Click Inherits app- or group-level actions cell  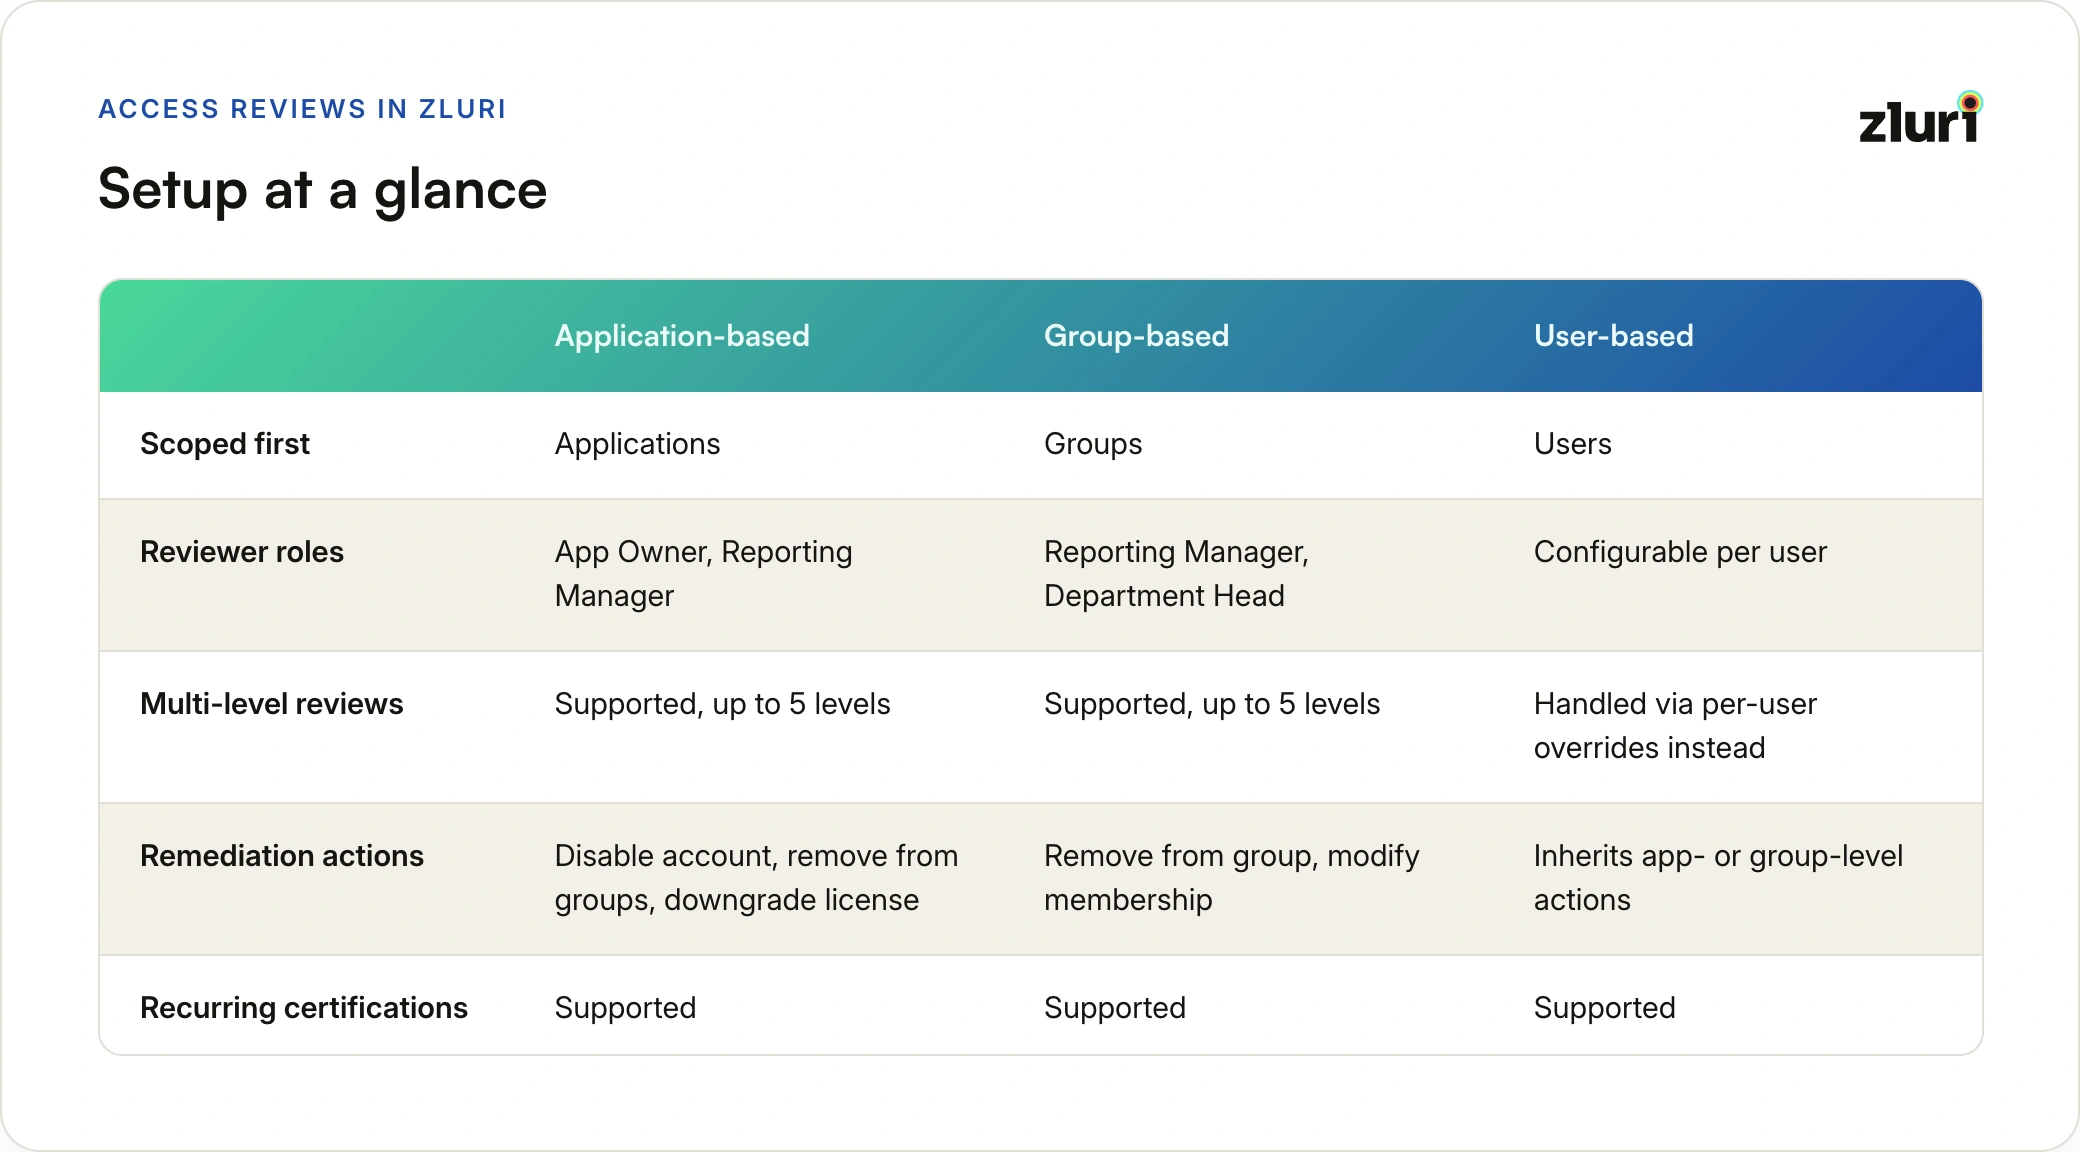coord(1718,878)
